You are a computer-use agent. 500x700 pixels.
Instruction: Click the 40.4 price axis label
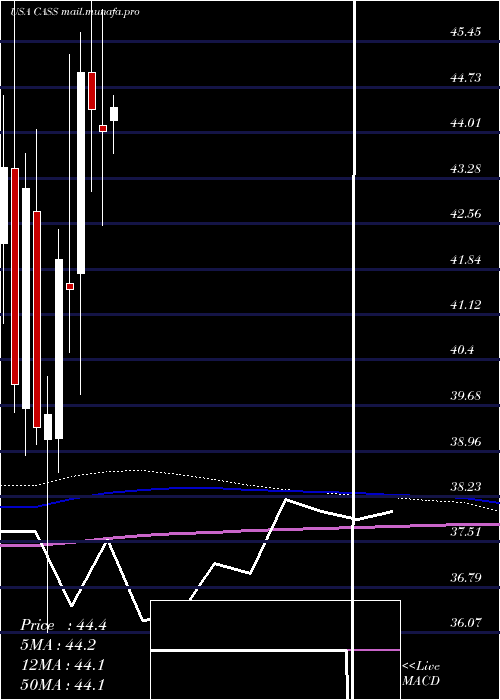pyautogui.click(x=462, y=350)
